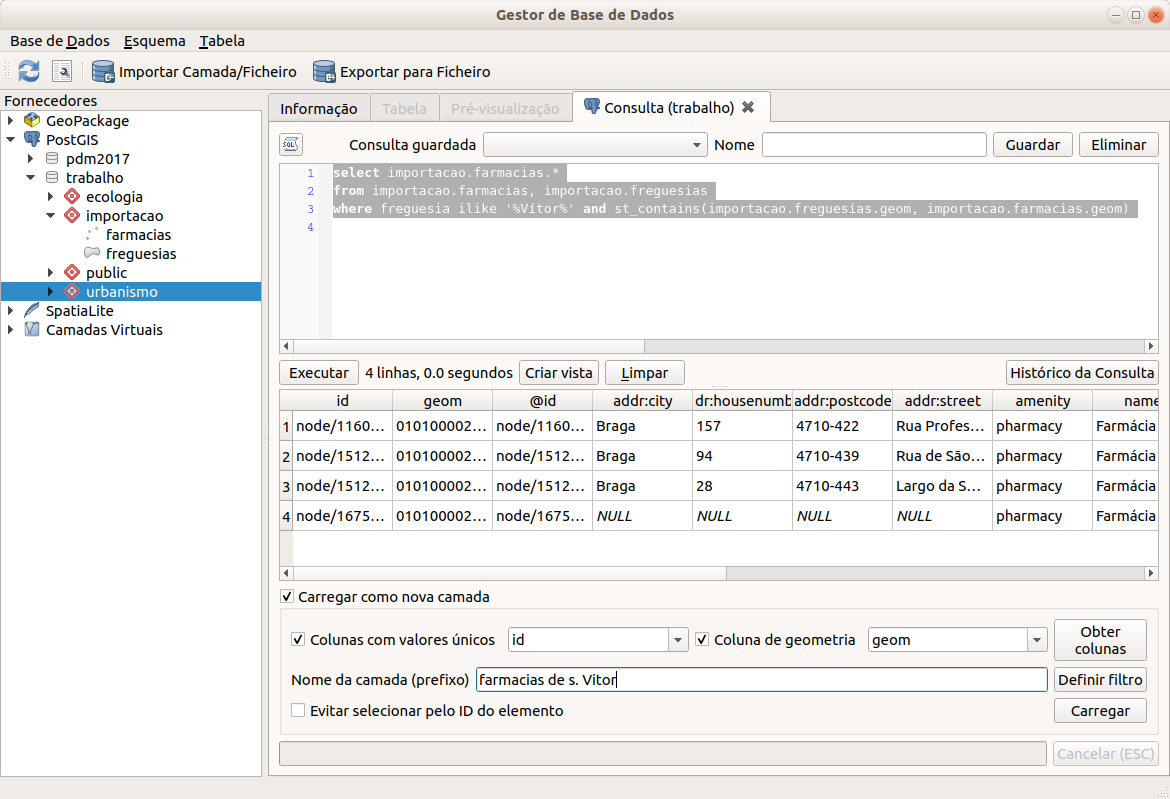Click the Refresh icon in toolbar
Image resolution: width=1170 pixels, height=799 pixels.
pyautogui.click(x=29, y=71)
